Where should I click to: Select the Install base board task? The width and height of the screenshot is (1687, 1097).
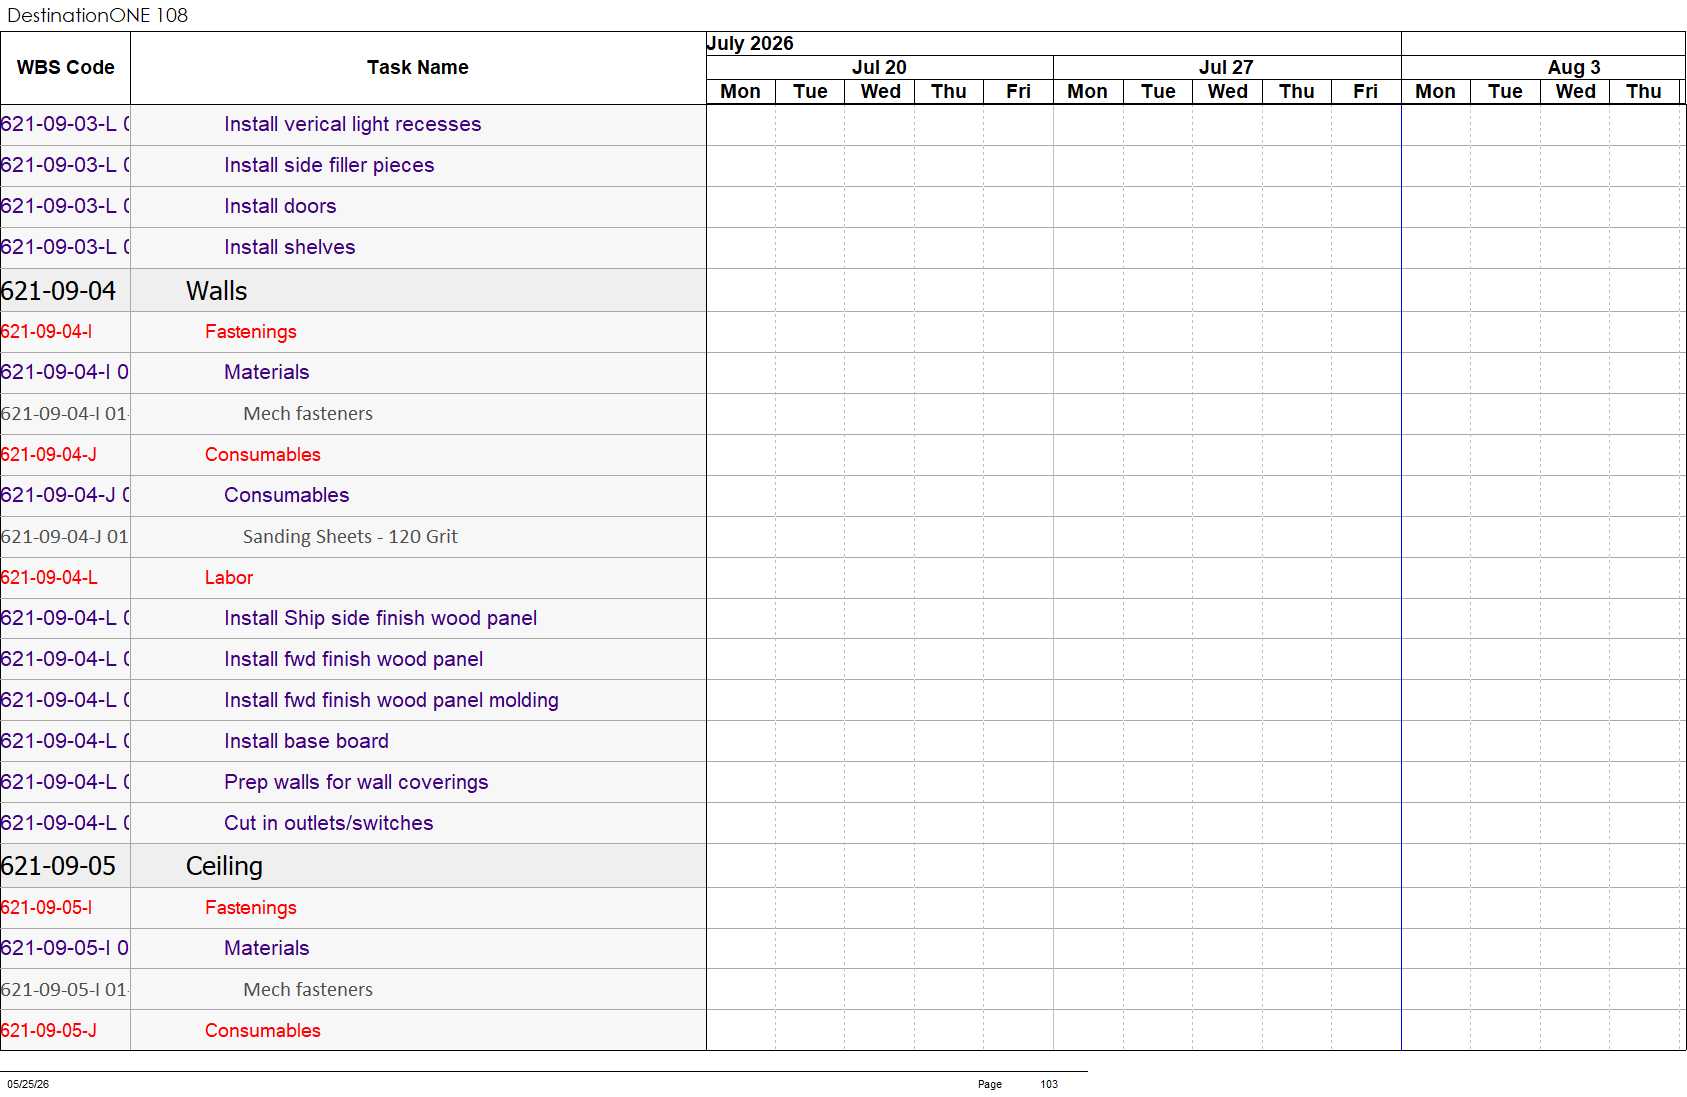(306, 741)
